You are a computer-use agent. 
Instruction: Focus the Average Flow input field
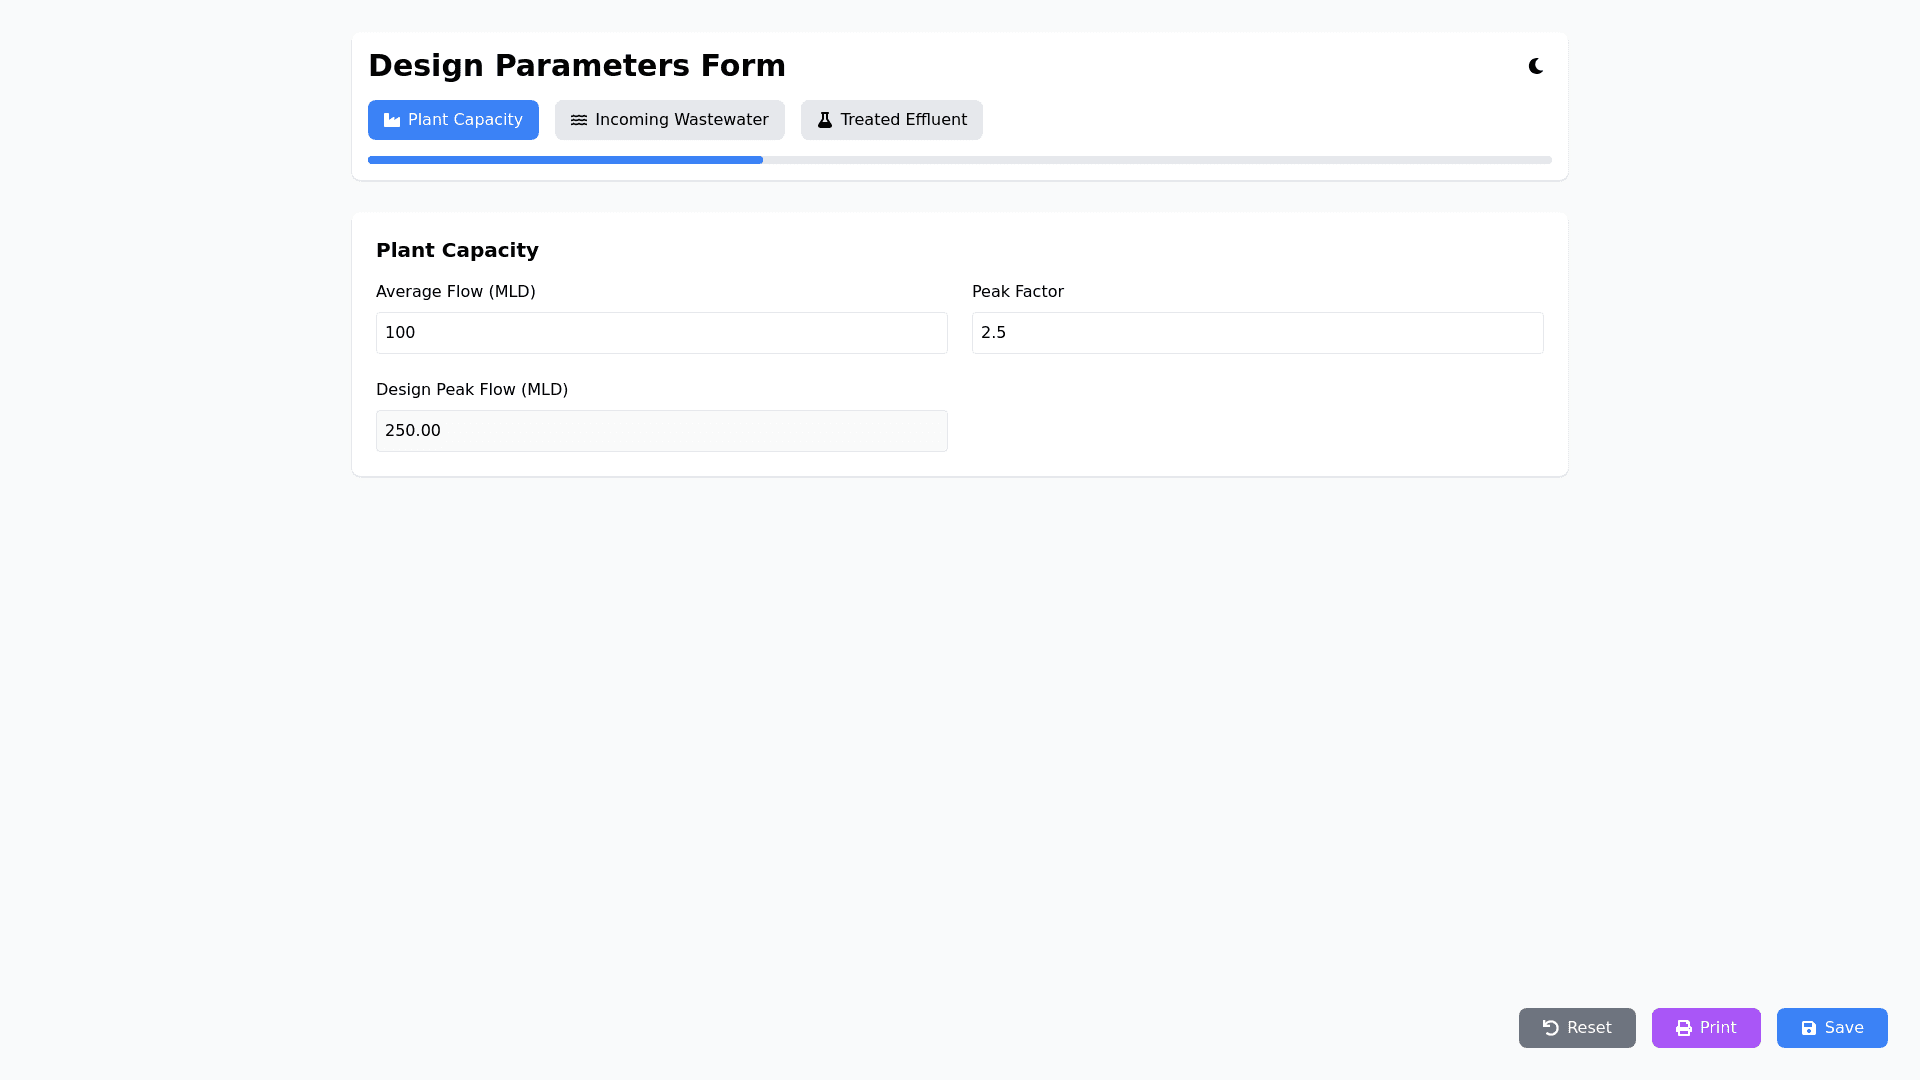pos(661,333)
